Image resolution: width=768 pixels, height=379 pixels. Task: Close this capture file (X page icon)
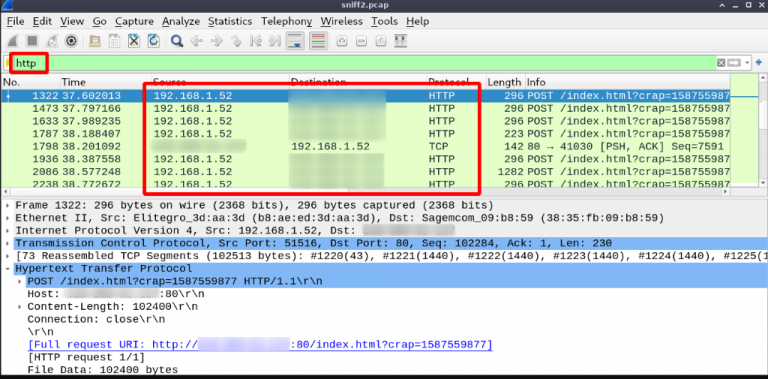134,41
